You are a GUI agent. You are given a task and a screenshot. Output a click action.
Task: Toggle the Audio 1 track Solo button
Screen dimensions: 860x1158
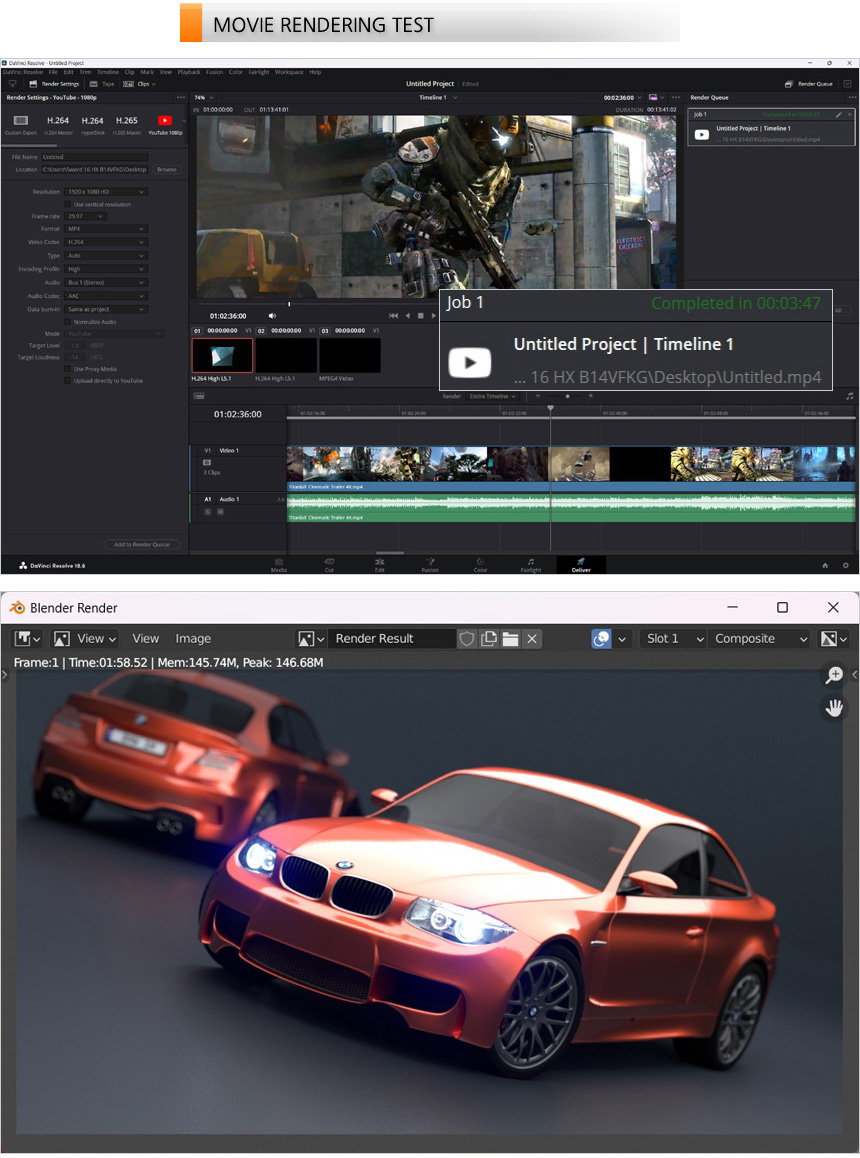[x=208, y=511]
